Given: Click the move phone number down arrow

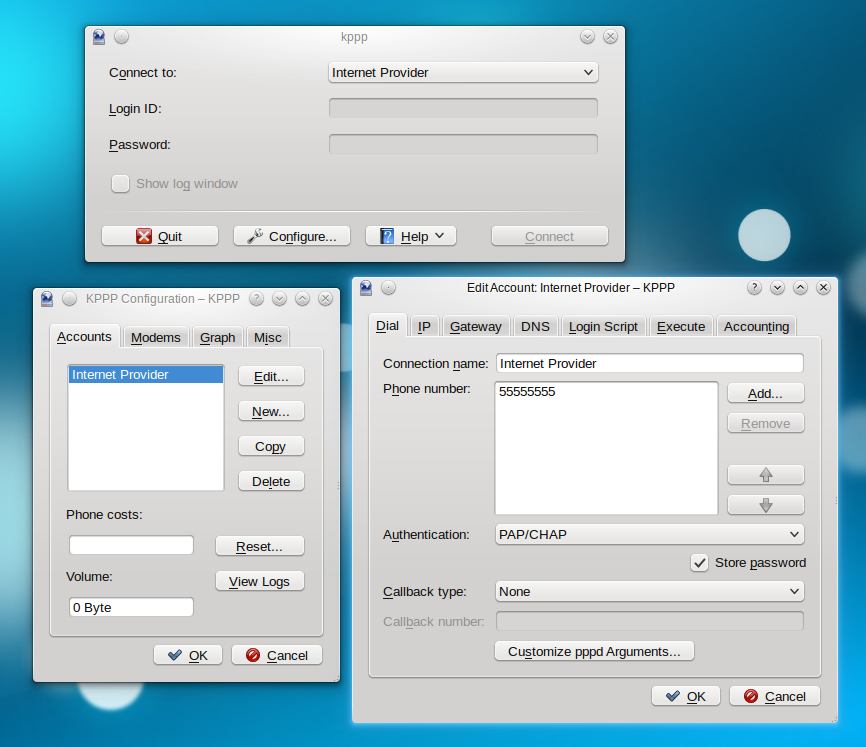Looking at the screenshot, I should tap(765, 505).
